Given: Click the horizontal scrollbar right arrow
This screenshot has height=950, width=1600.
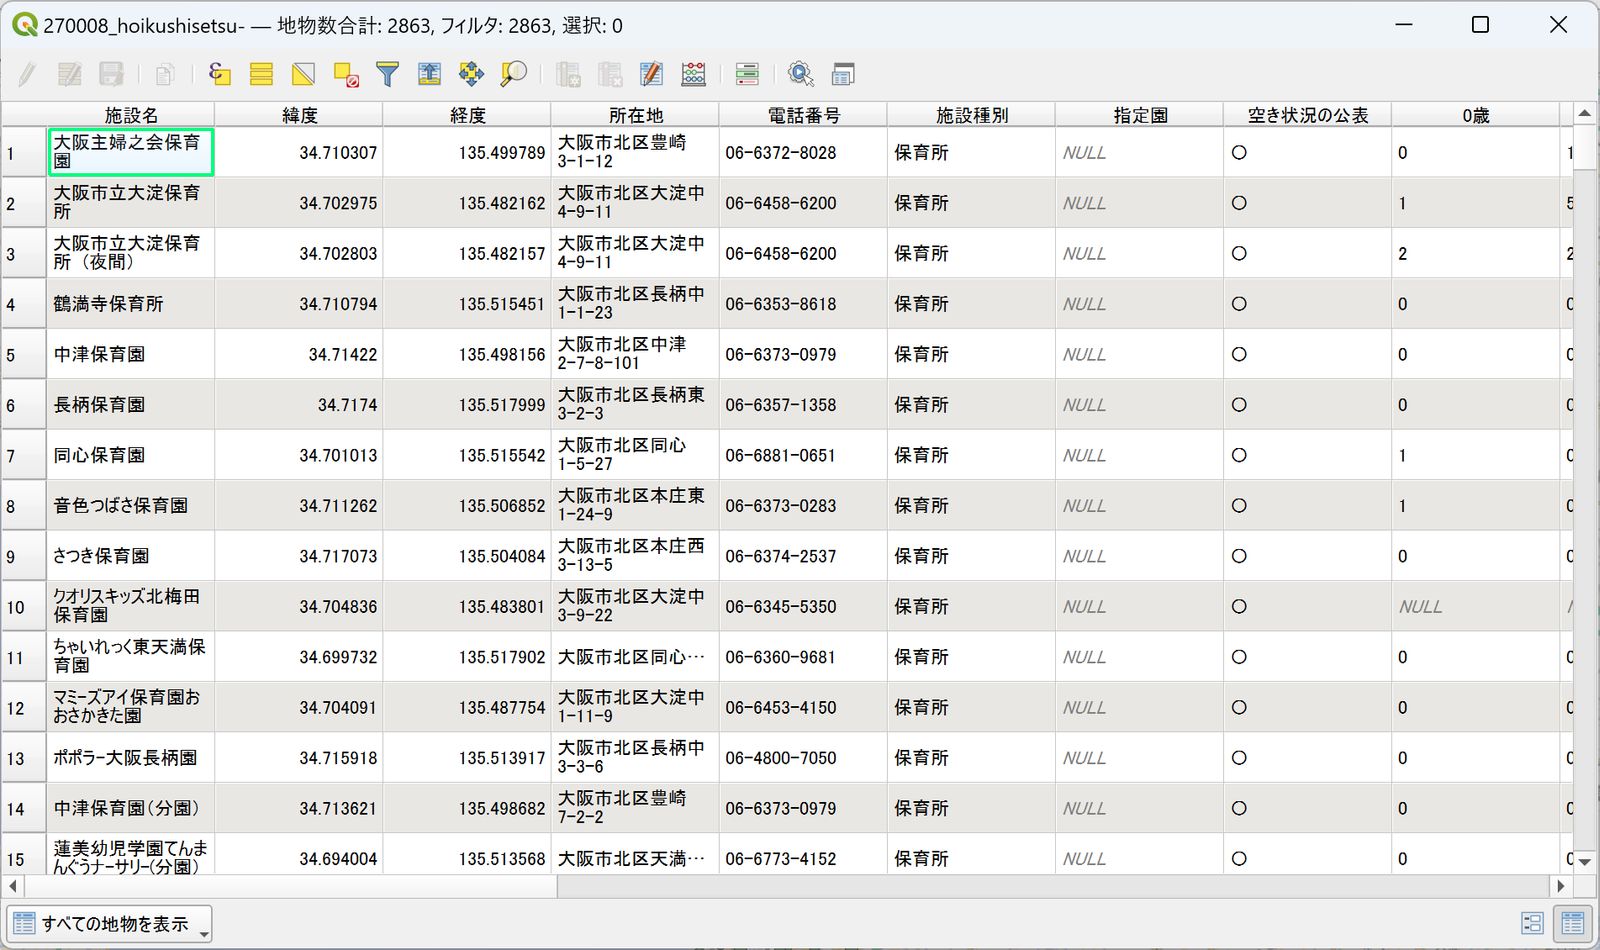Looking at the screenshot, I should [1560, 886].
